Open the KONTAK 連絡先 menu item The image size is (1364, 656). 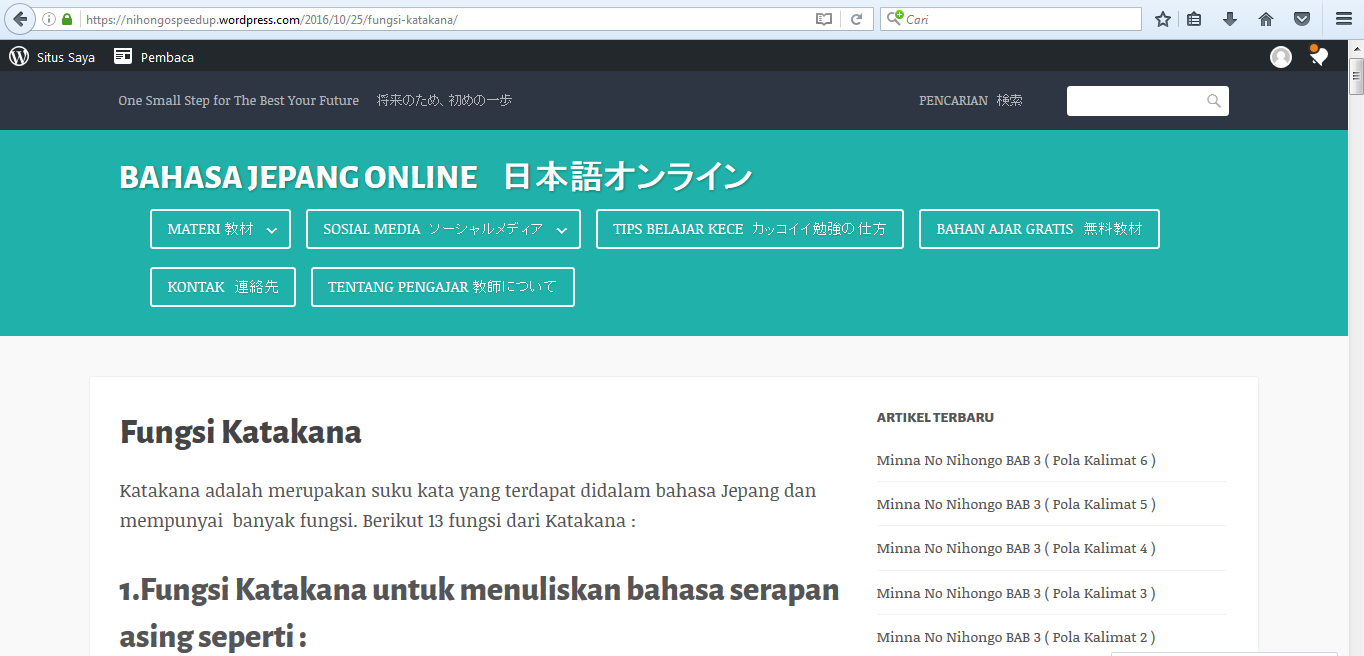click(x=223, y=287)
